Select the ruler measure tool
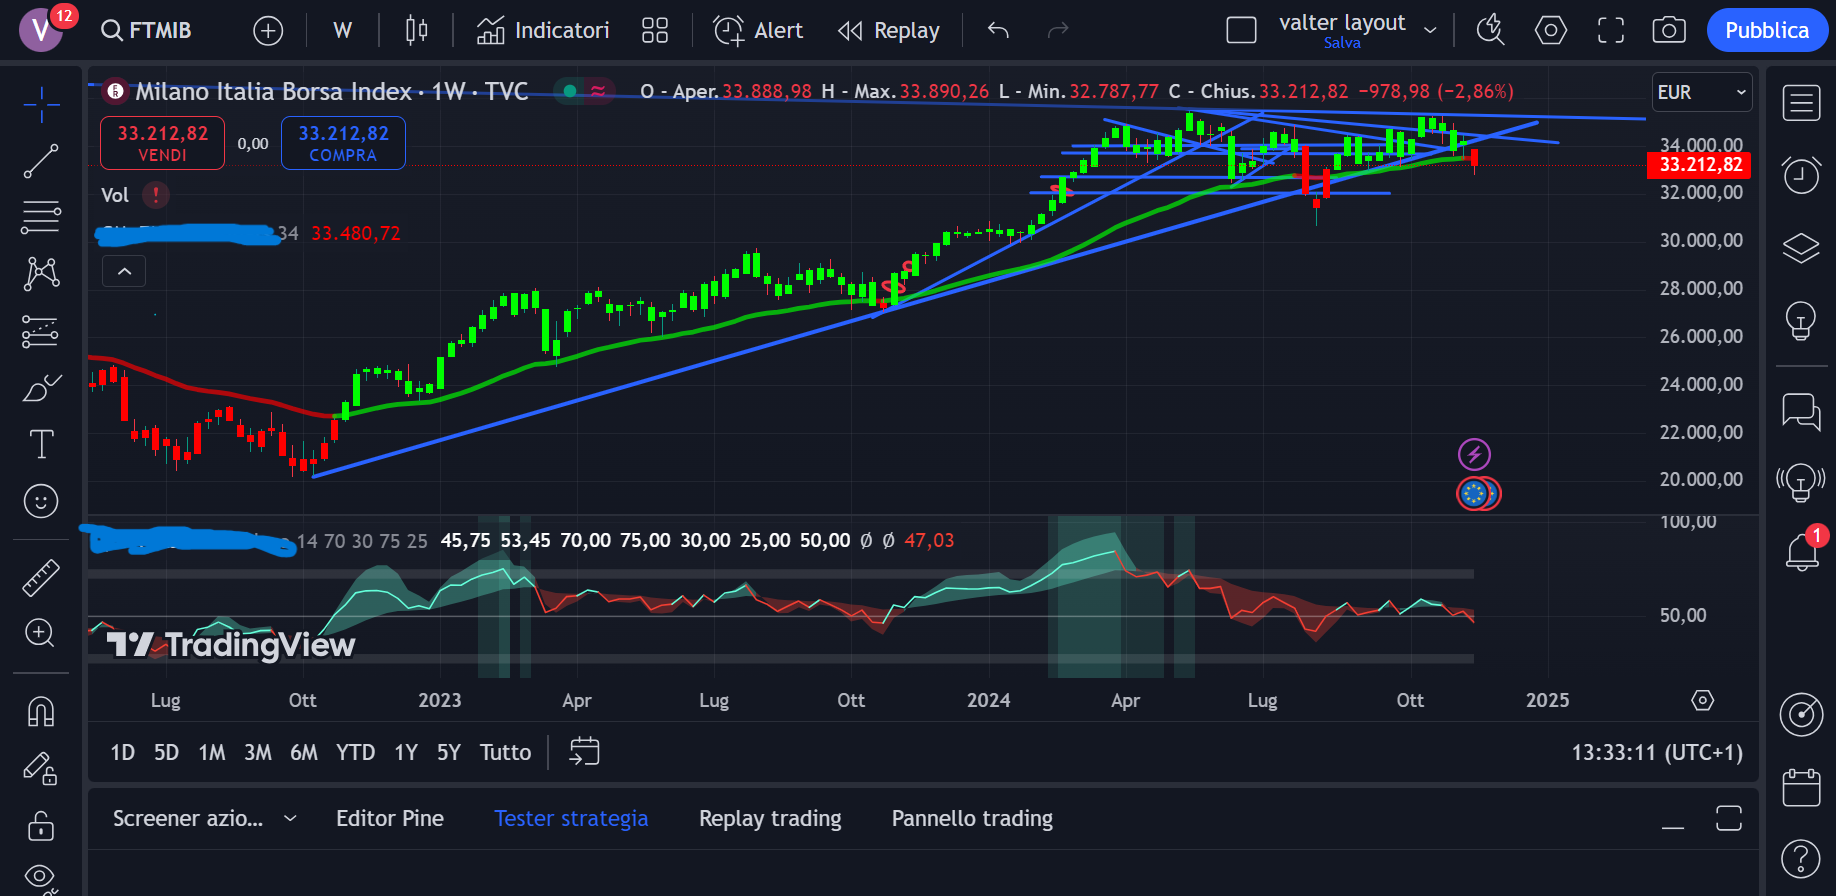The image size is (1836, 896). pos(41,577)
